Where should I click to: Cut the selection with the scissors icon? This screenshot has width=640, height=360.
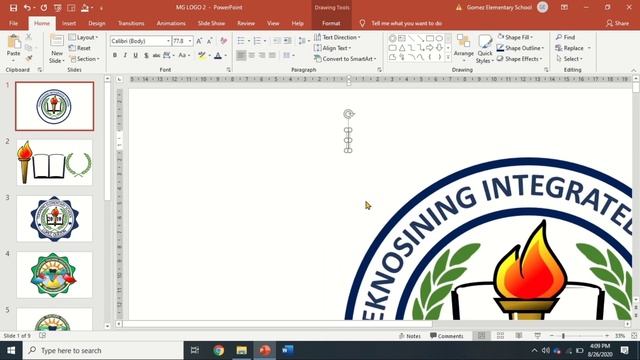click(x=29, y=37)
